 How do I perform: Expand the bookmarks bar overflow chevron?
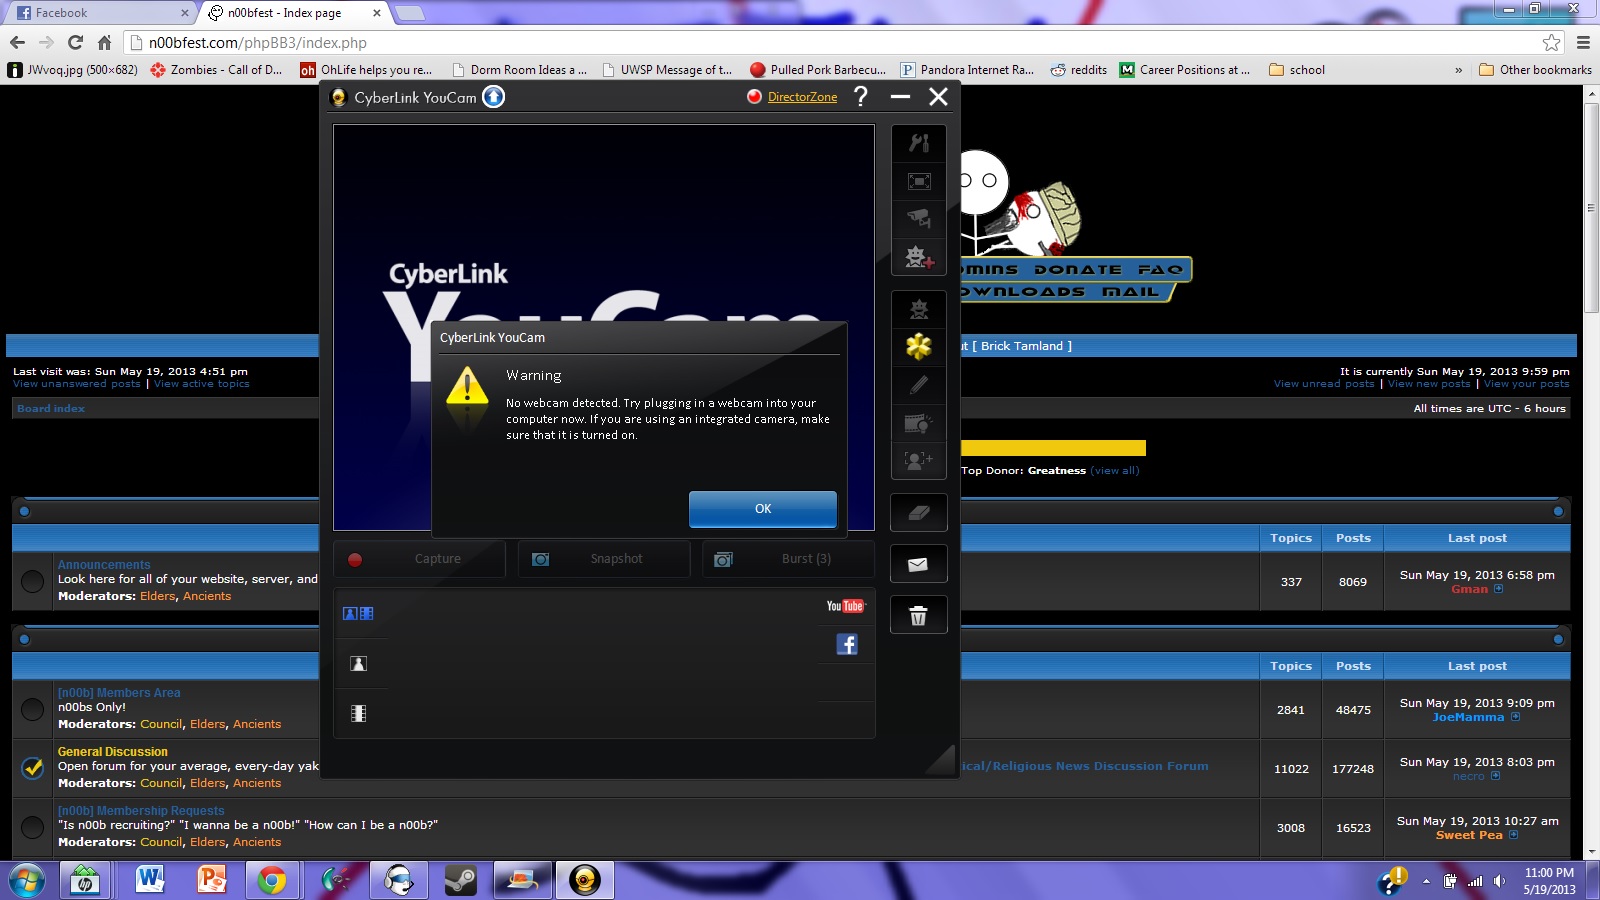[x=1458, y=70]
